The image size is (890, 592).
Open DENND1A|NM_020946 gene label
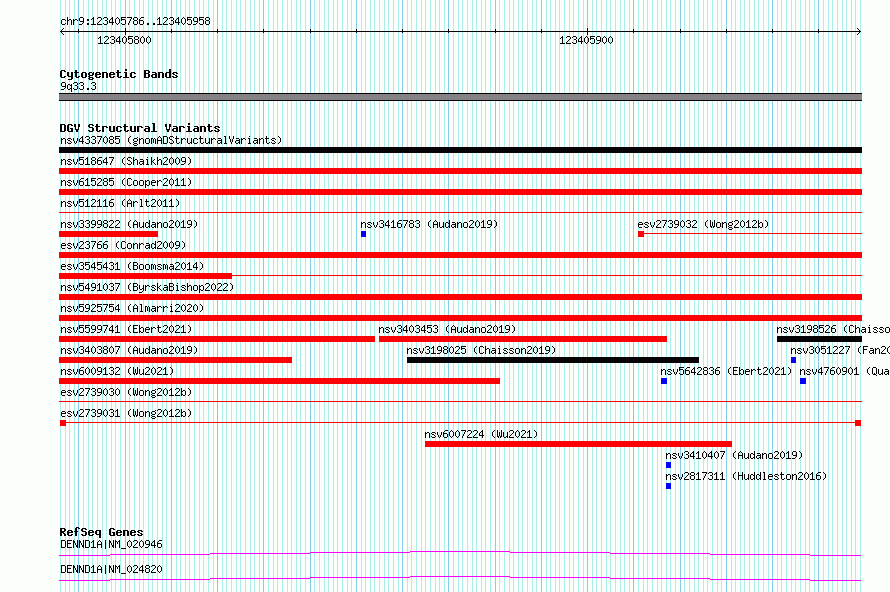click(111, 544)
